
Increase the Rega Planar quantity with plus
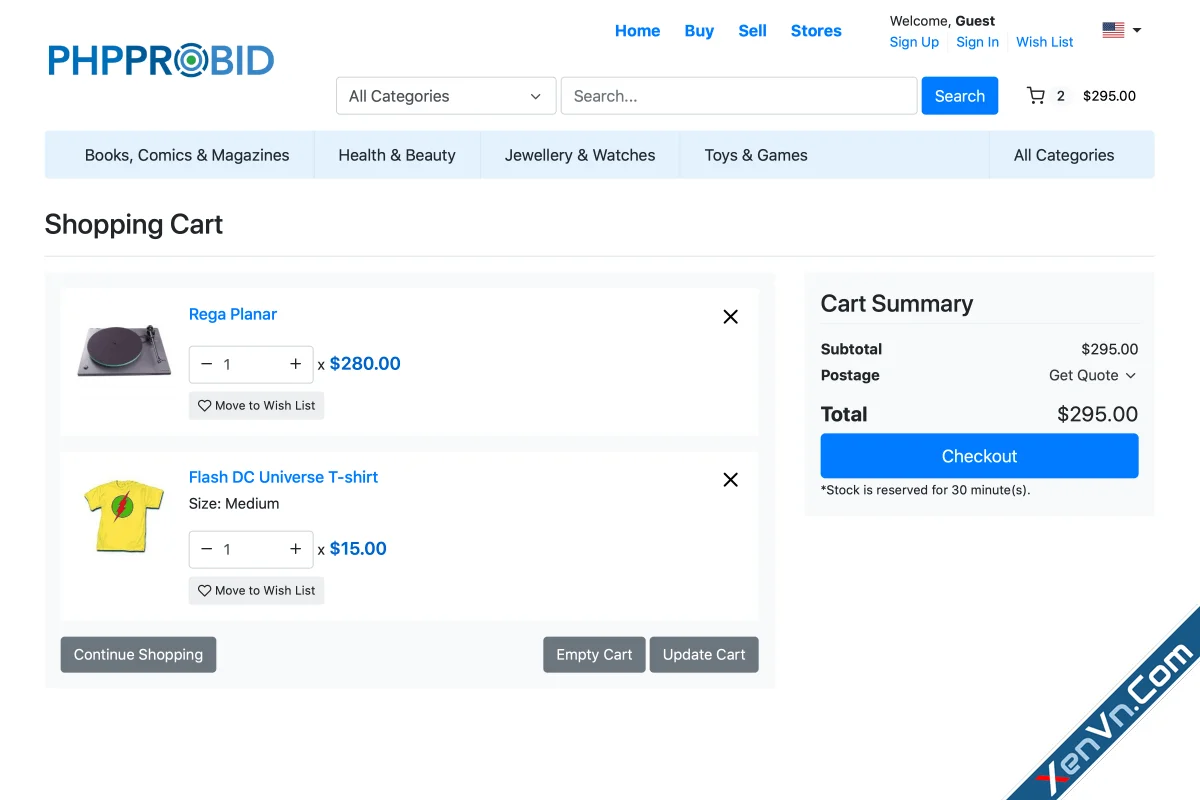pos(295,364)
